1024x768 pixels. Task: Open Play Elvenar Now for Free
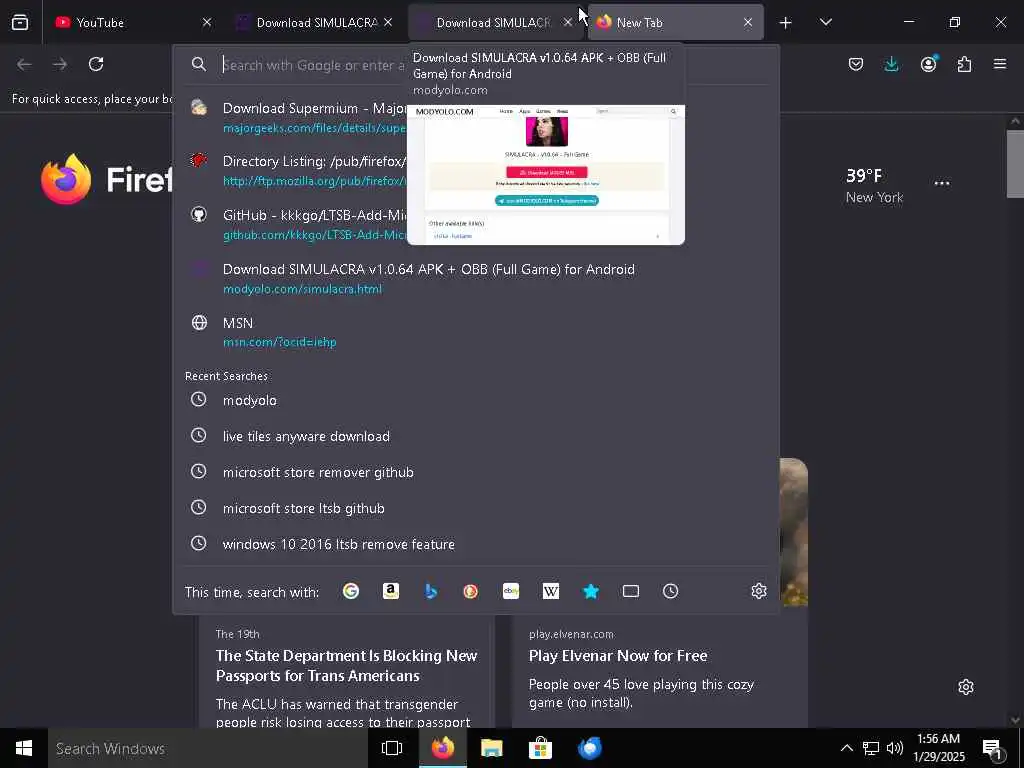[618, 656]
